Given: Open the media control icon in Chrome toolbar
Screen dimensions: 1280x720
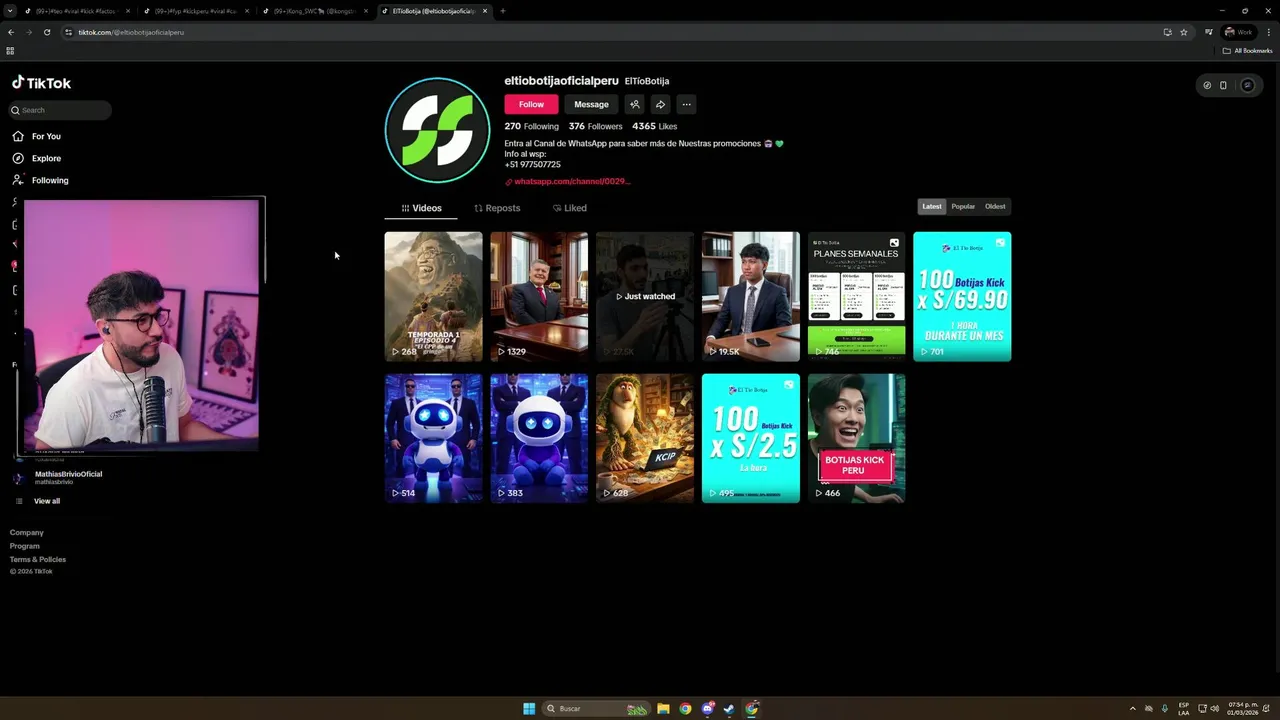Looking at the screenshot, I should [x=1208, y=32].
